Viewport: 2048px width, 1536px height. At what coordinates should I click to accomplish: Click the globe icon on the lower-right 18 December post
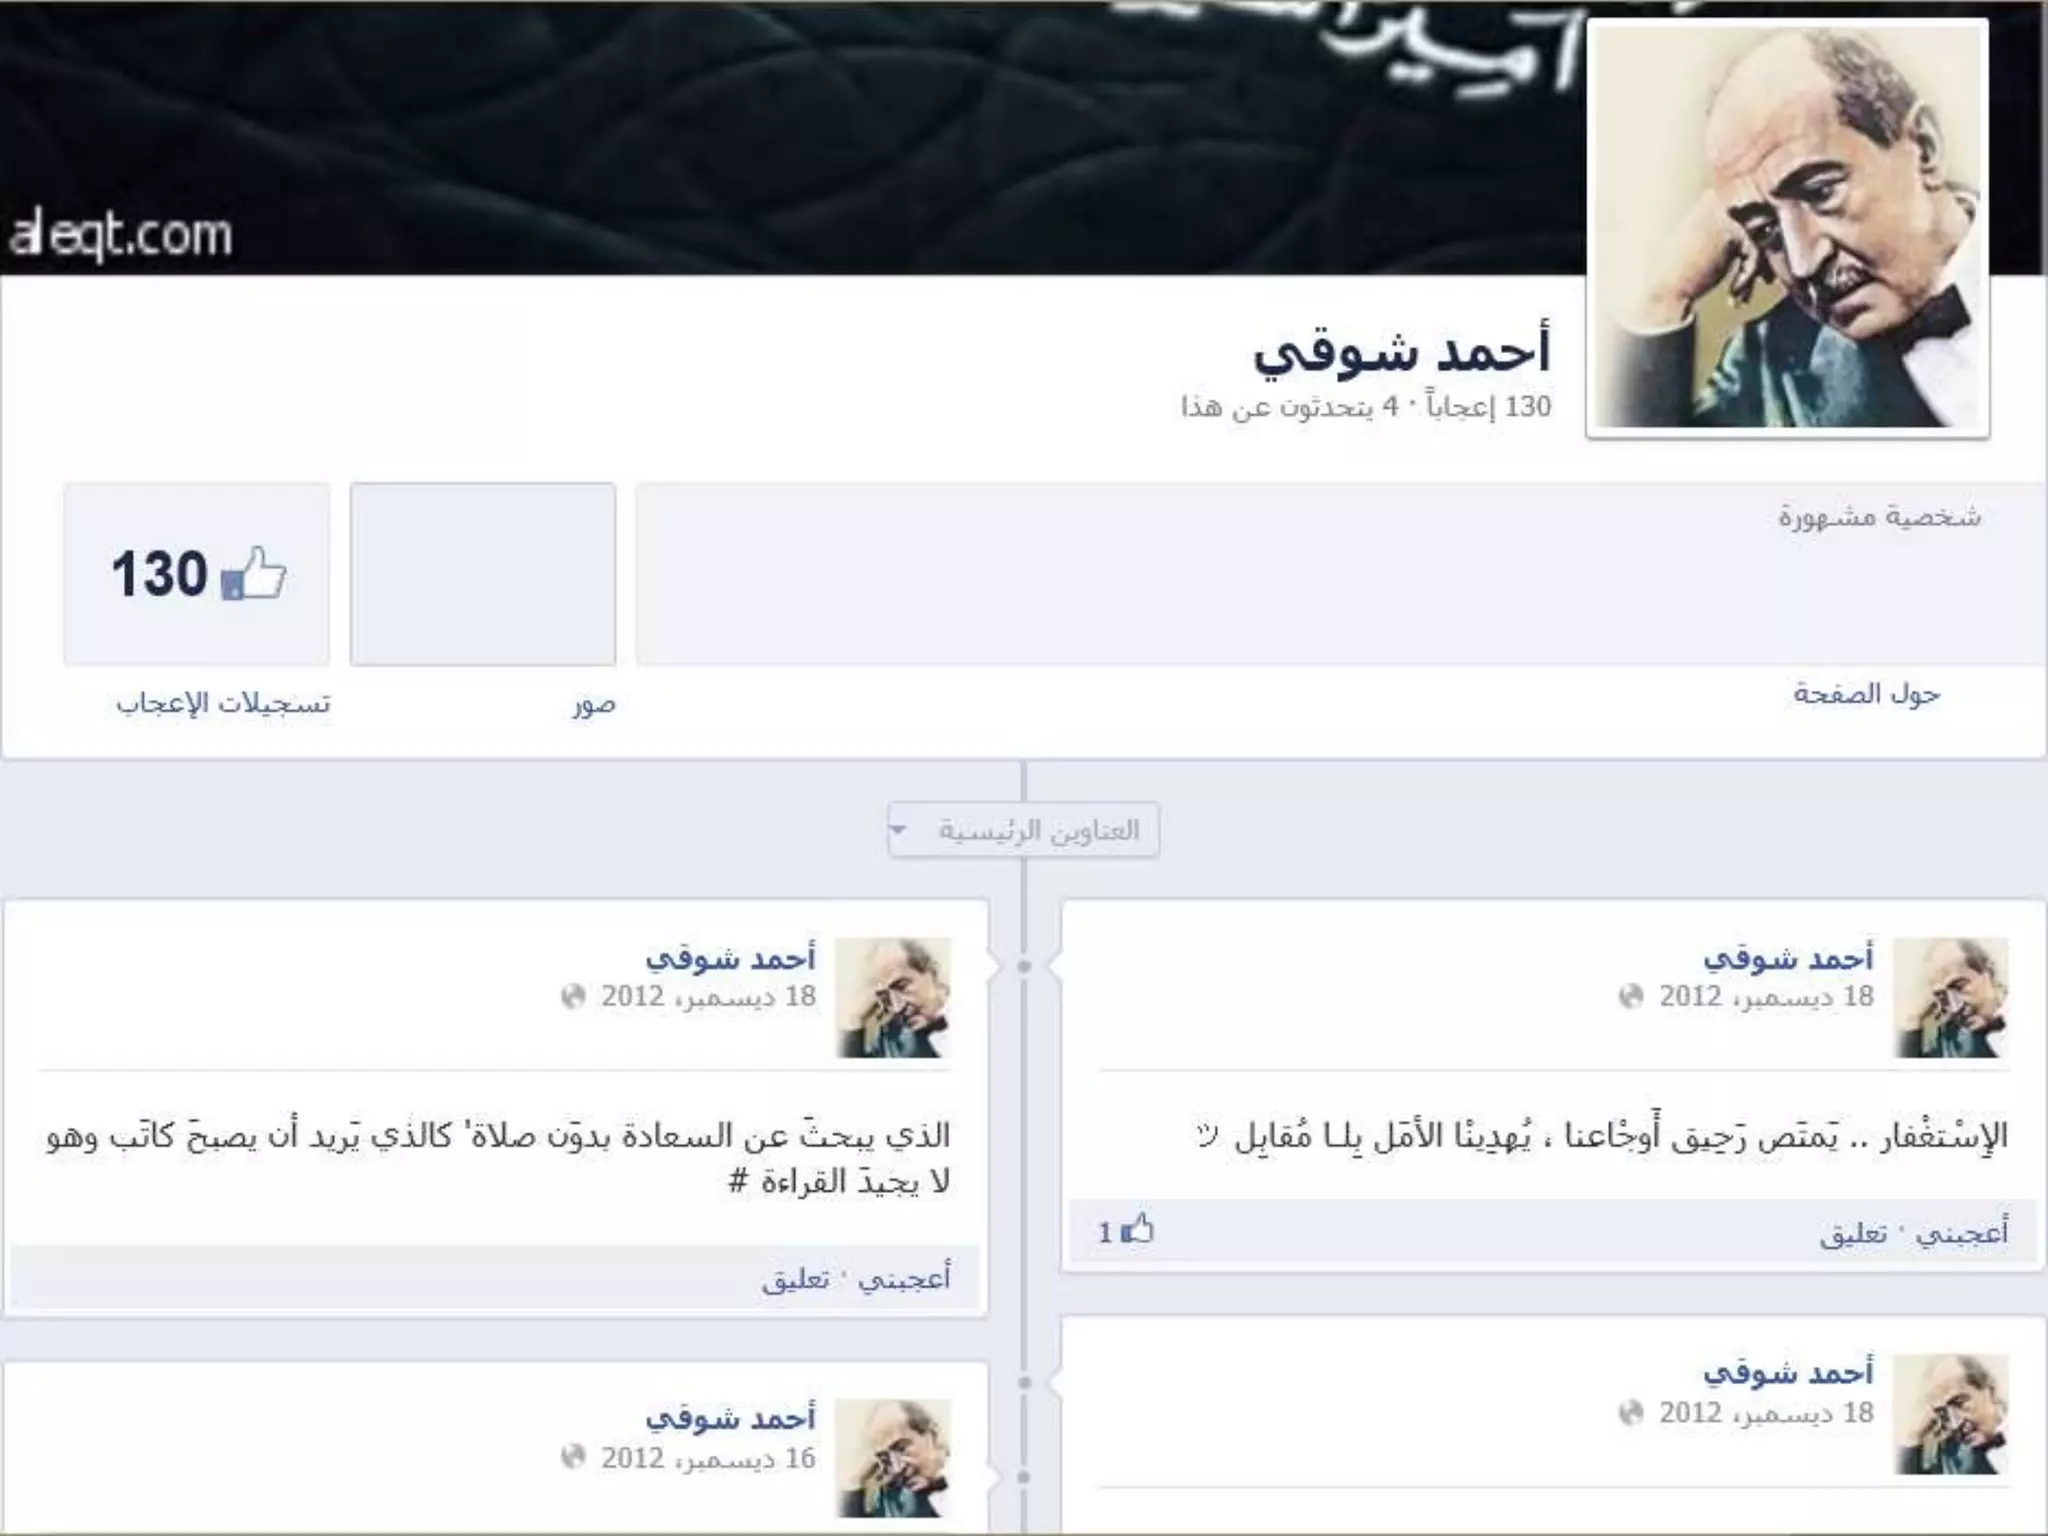(1631, 1412)
